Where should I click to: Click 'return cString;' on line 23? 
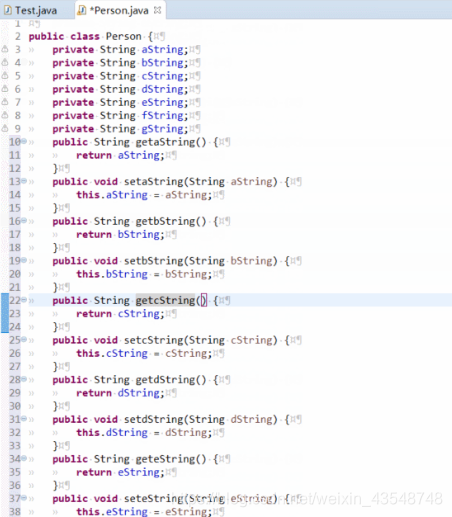[120, 314]
